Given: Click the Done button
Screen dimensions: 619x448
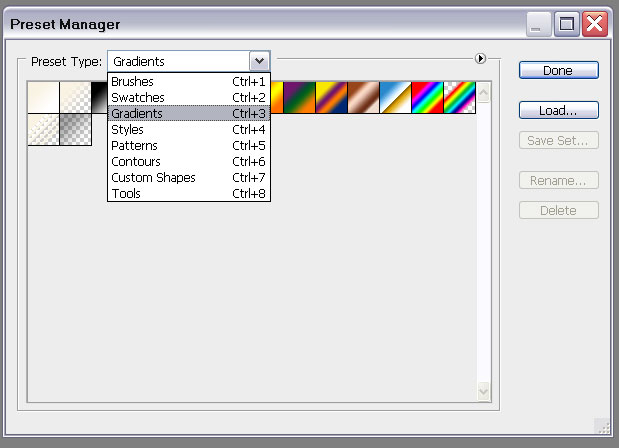Looking at the screenshot, I should [559, 70].
